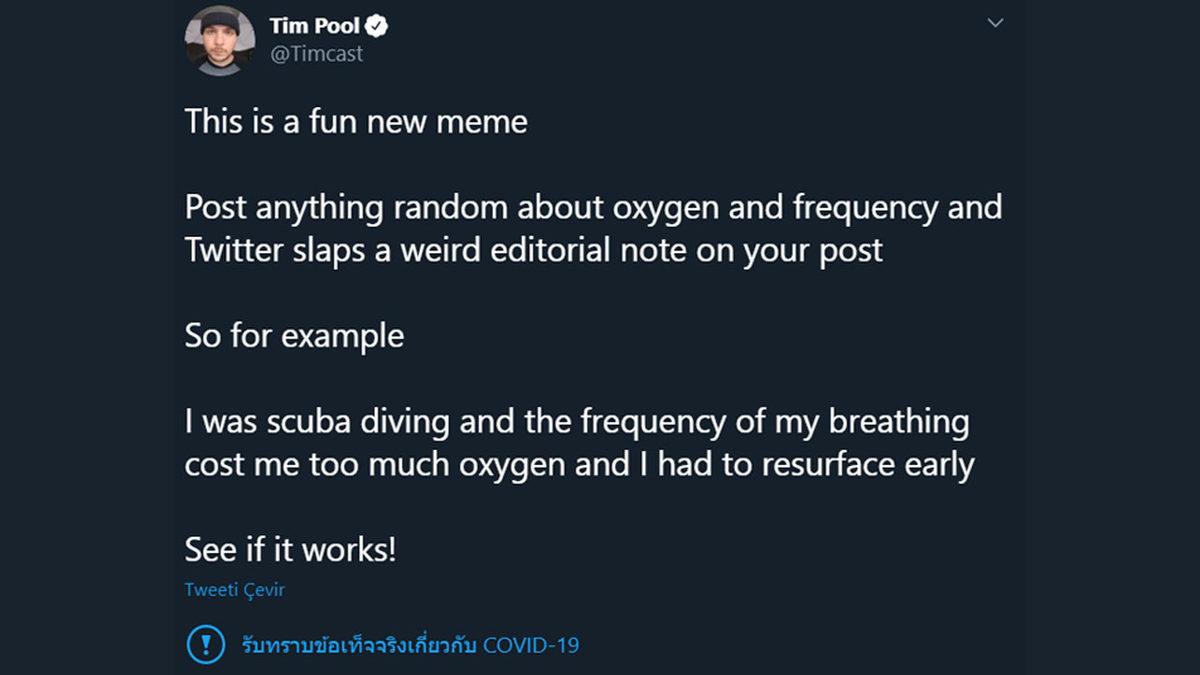The height and width of the screenshot is (675, 1200).
Task: Click the Tweeti Çevir translate link
Action: tap(235, 590)
